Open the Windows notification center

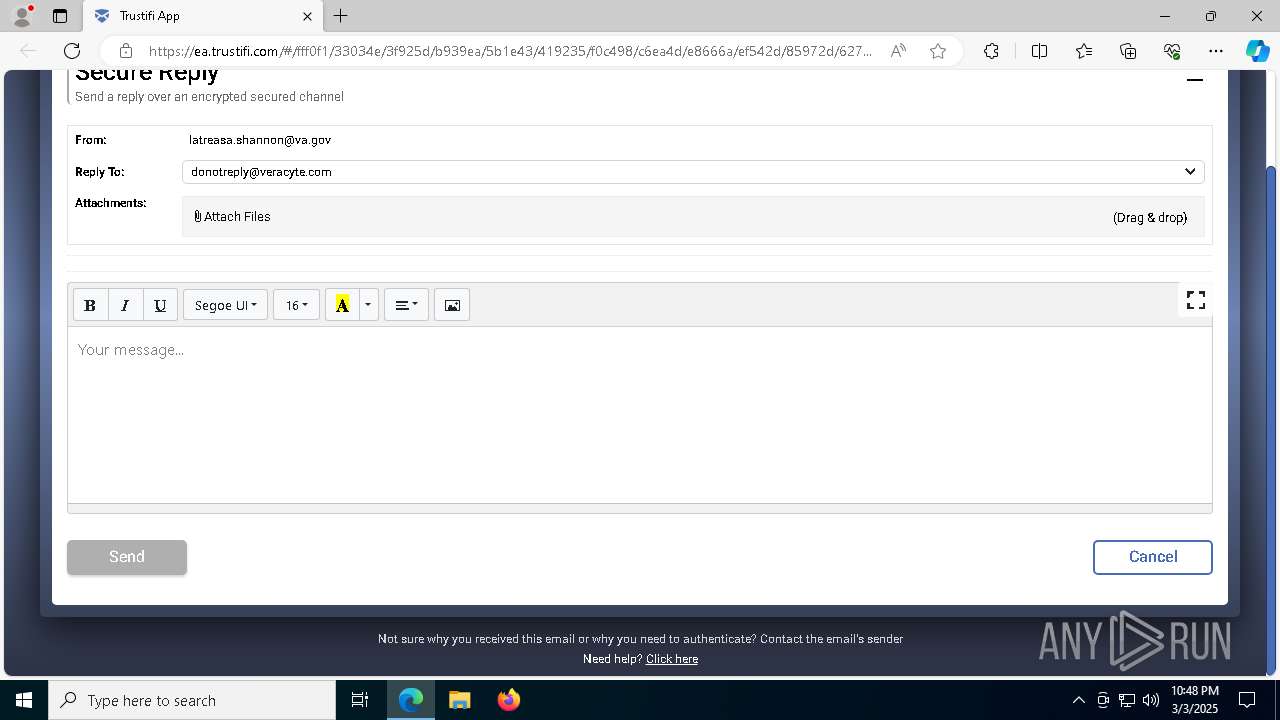(1247, 700)
